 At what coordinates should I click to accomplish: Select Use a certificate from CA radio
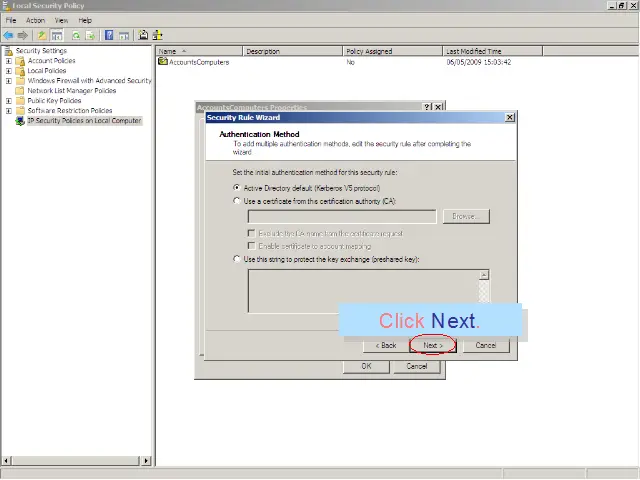point(237,201)
